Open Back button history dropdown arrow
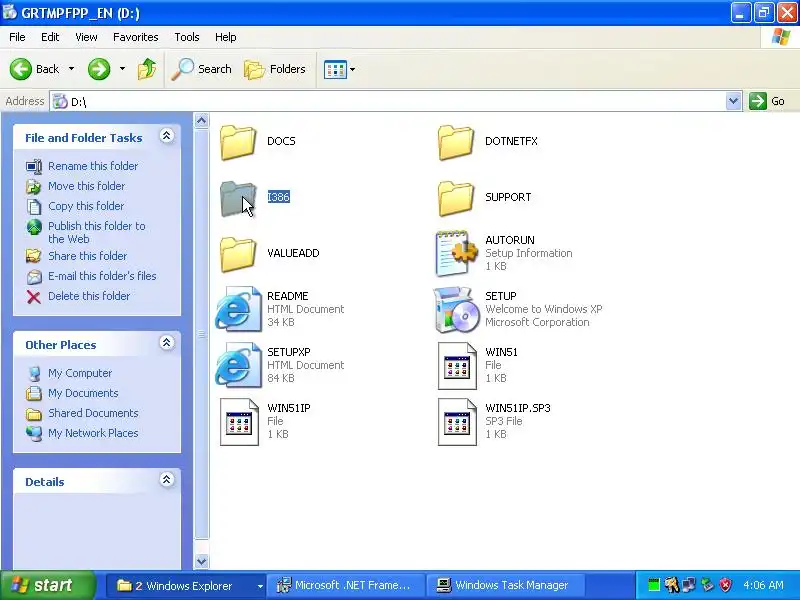The width and height of the screenshot is (800, 600). pos(71,69)
